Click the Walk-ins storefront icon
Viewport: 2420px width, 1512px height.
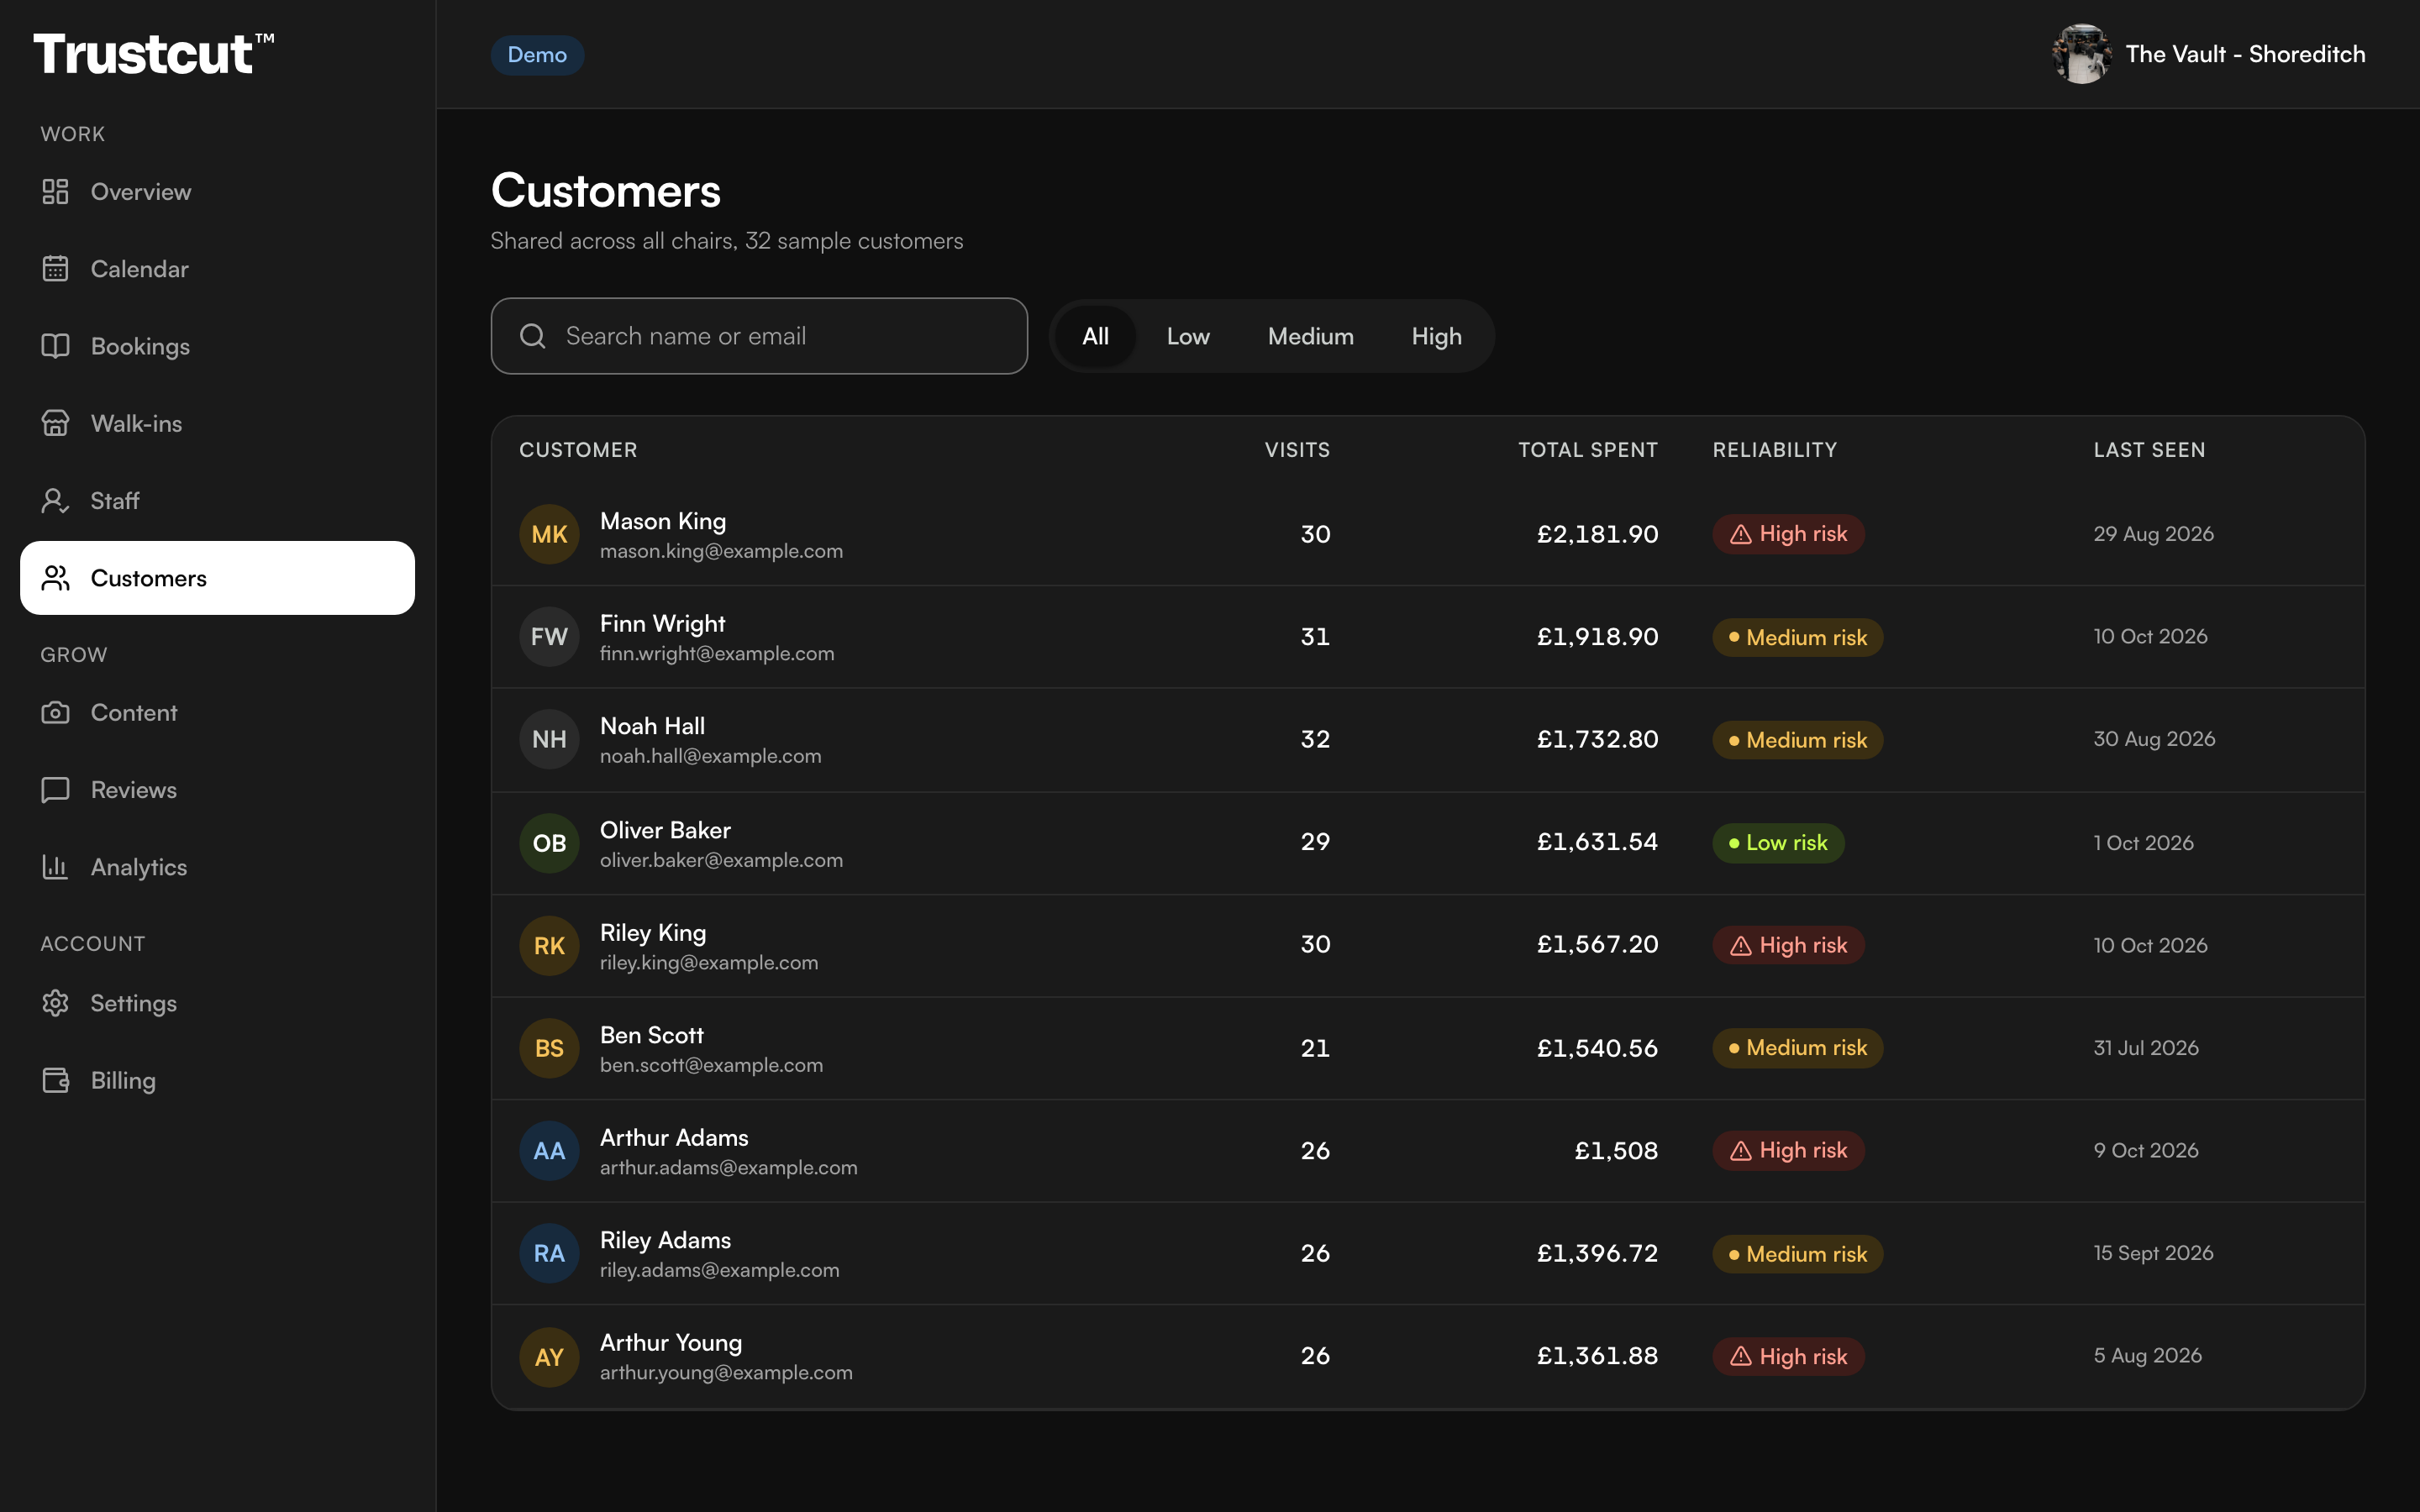click(55, 423)
